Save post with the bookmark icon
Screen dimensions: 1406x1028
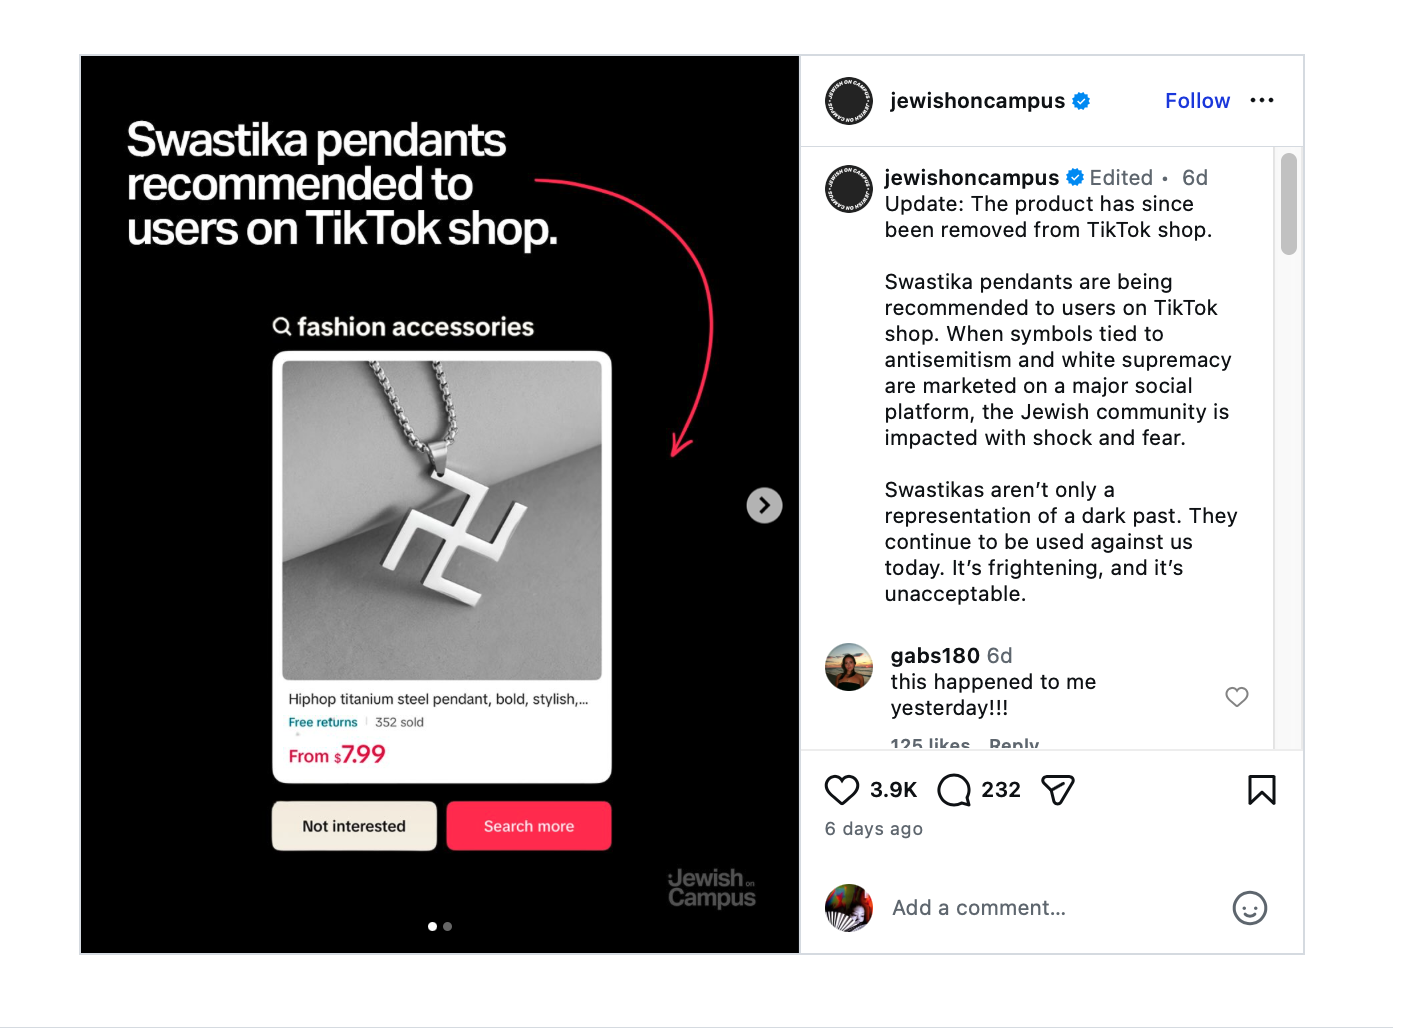pos(1262,790)
